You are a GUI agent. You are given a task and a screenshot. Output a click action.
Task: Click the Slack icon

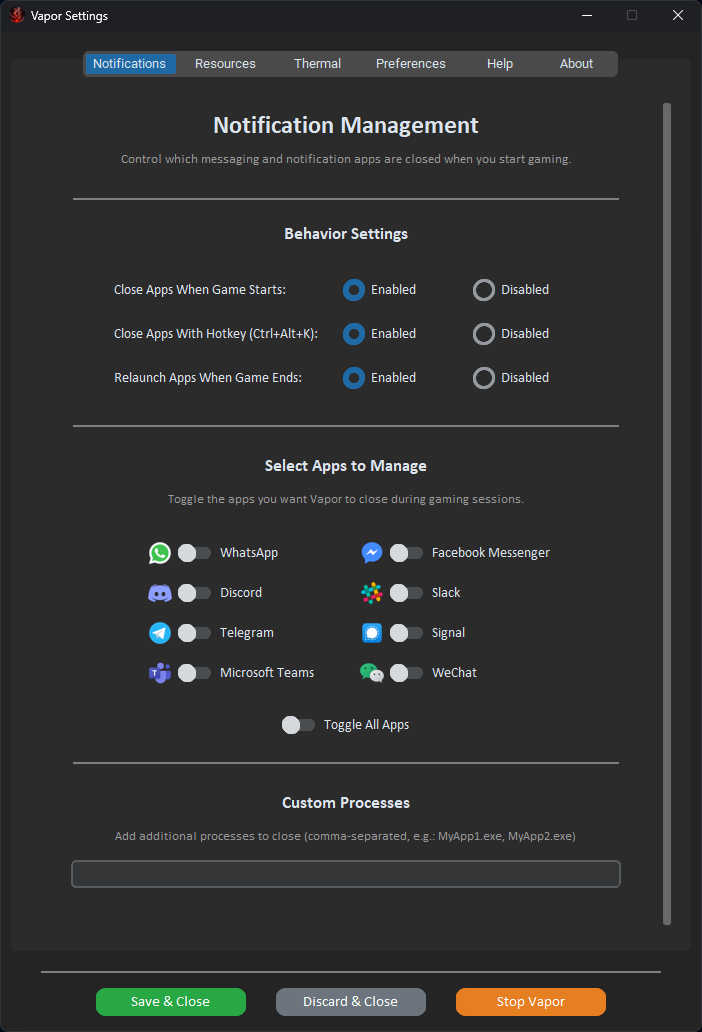coord(371,592)
